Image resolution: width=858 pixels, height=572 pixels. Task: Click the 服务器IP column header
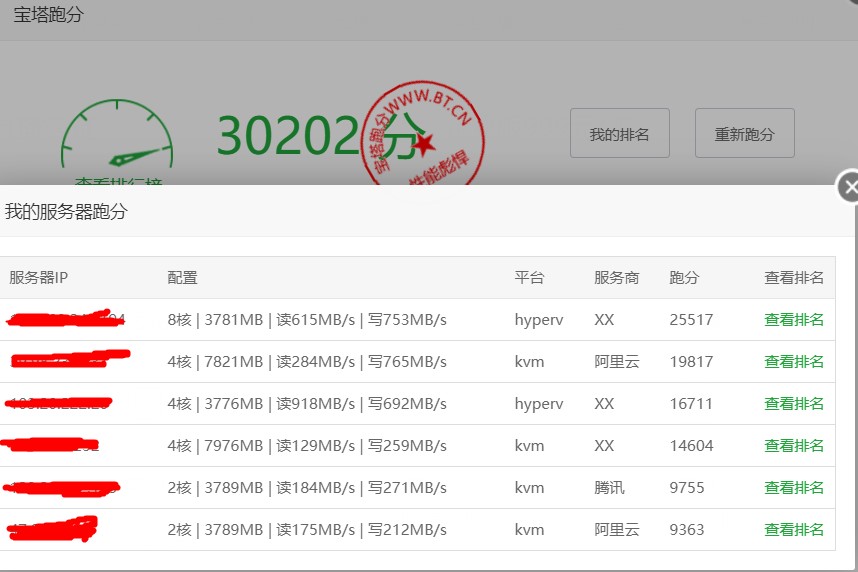click(39, 278)
